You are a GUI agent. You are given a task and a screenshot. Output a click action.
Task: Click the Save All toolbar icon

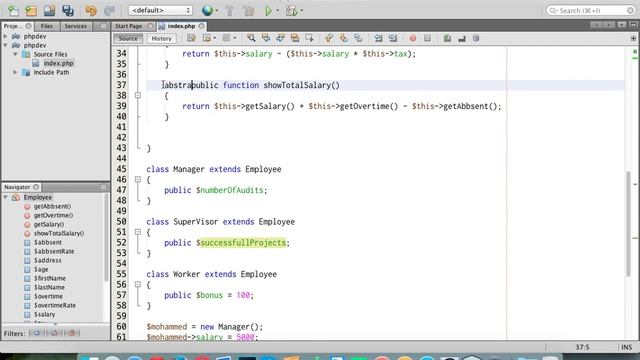click(68, 11)
